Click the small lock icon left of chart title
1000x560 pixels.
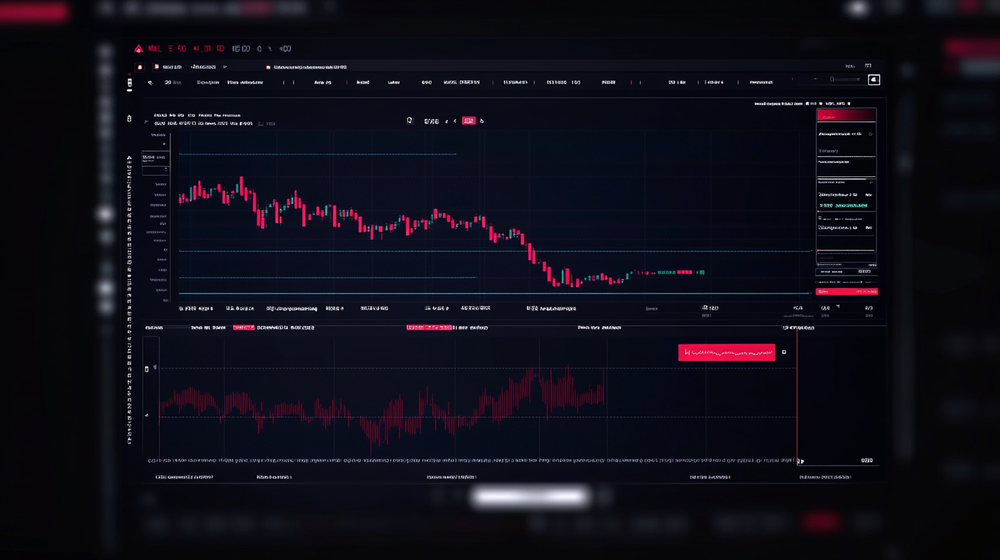[x=129, y=118]
